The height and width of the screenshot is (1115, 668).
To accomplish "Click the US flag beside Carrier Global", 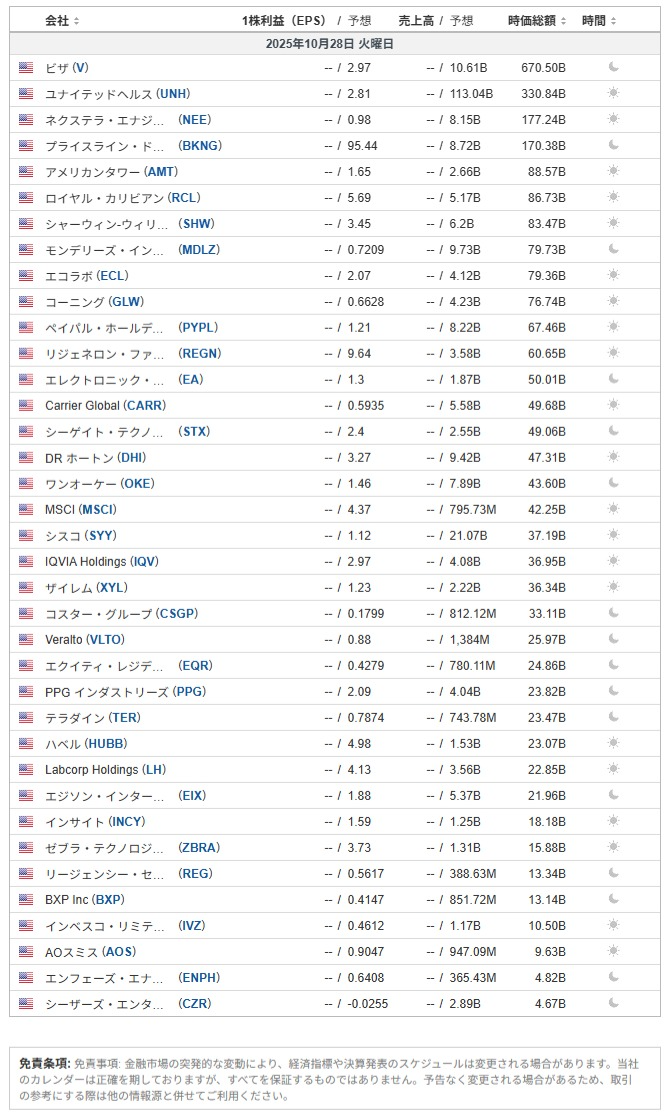I will [x=26, y=406].
